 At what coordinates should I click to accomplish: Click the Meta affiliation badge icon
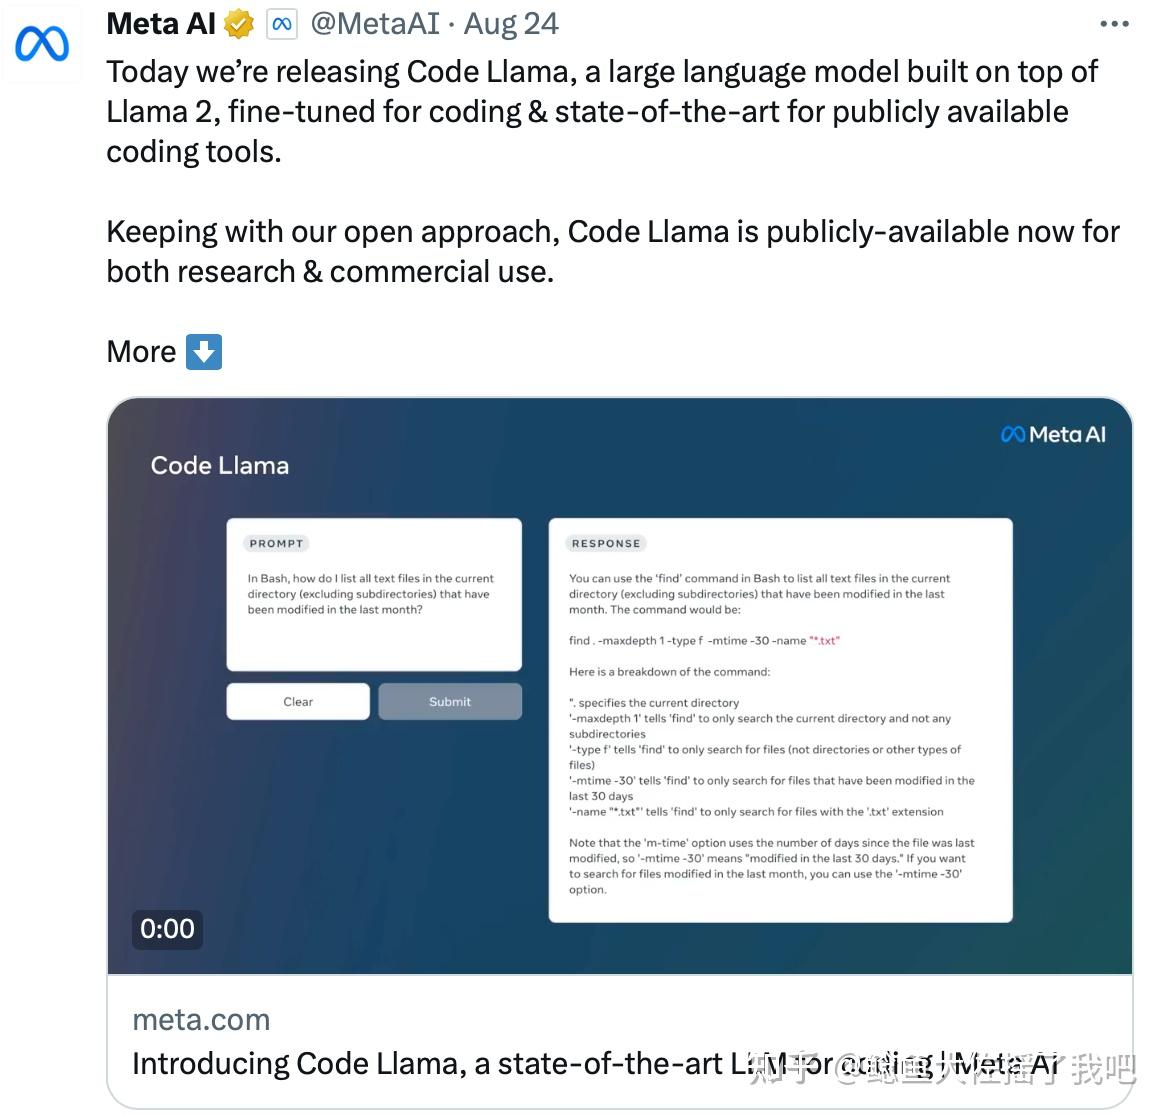[282, 25]
